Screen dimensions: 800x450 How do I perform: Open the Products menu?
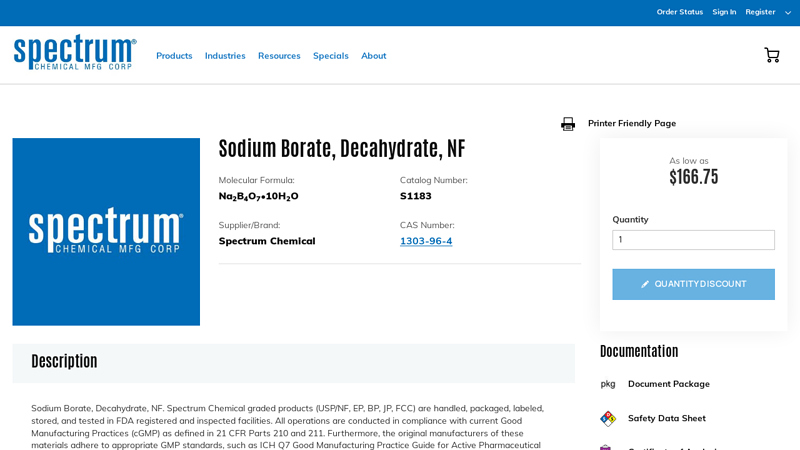[x=174, y=56]
